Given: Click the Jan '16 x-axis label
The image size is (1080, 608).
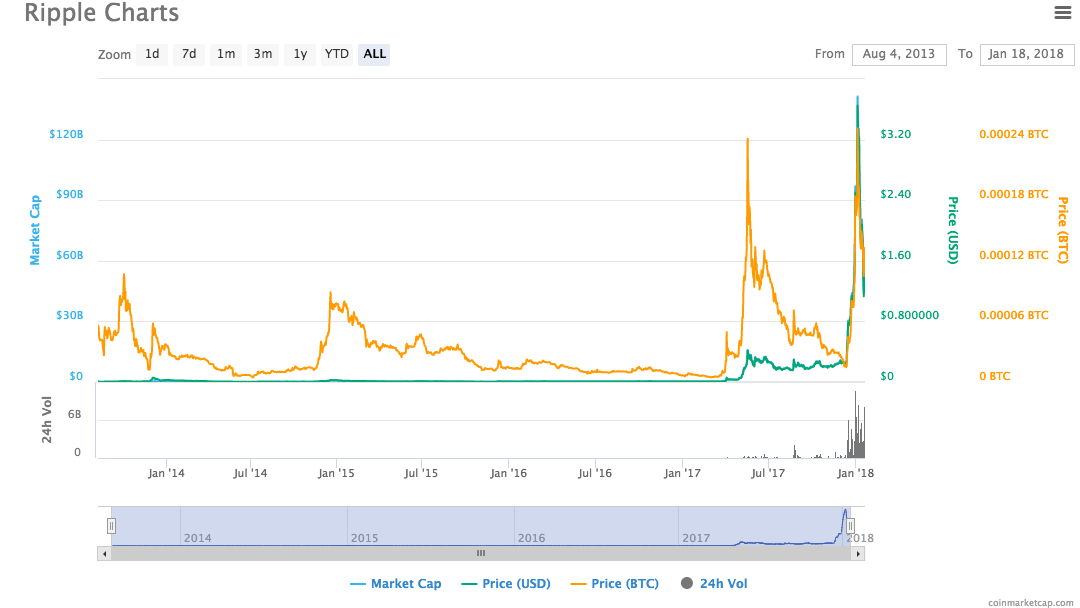Looking at the screenshot, I should point(508,473).
